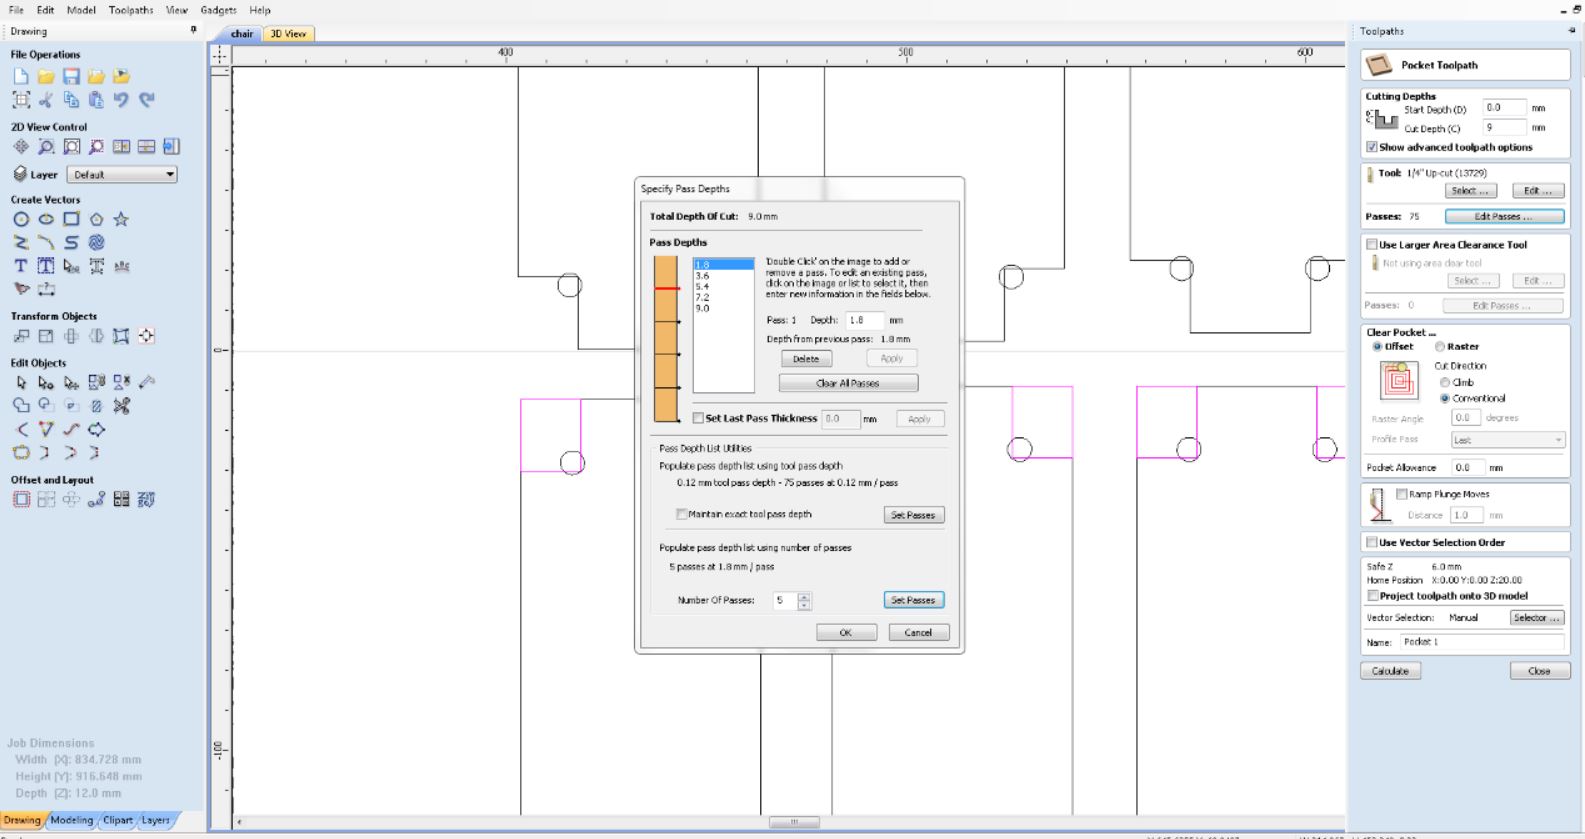Select the Pan view tool
This screenshot has height=839, width=1585.
click(x=21, y=147)
